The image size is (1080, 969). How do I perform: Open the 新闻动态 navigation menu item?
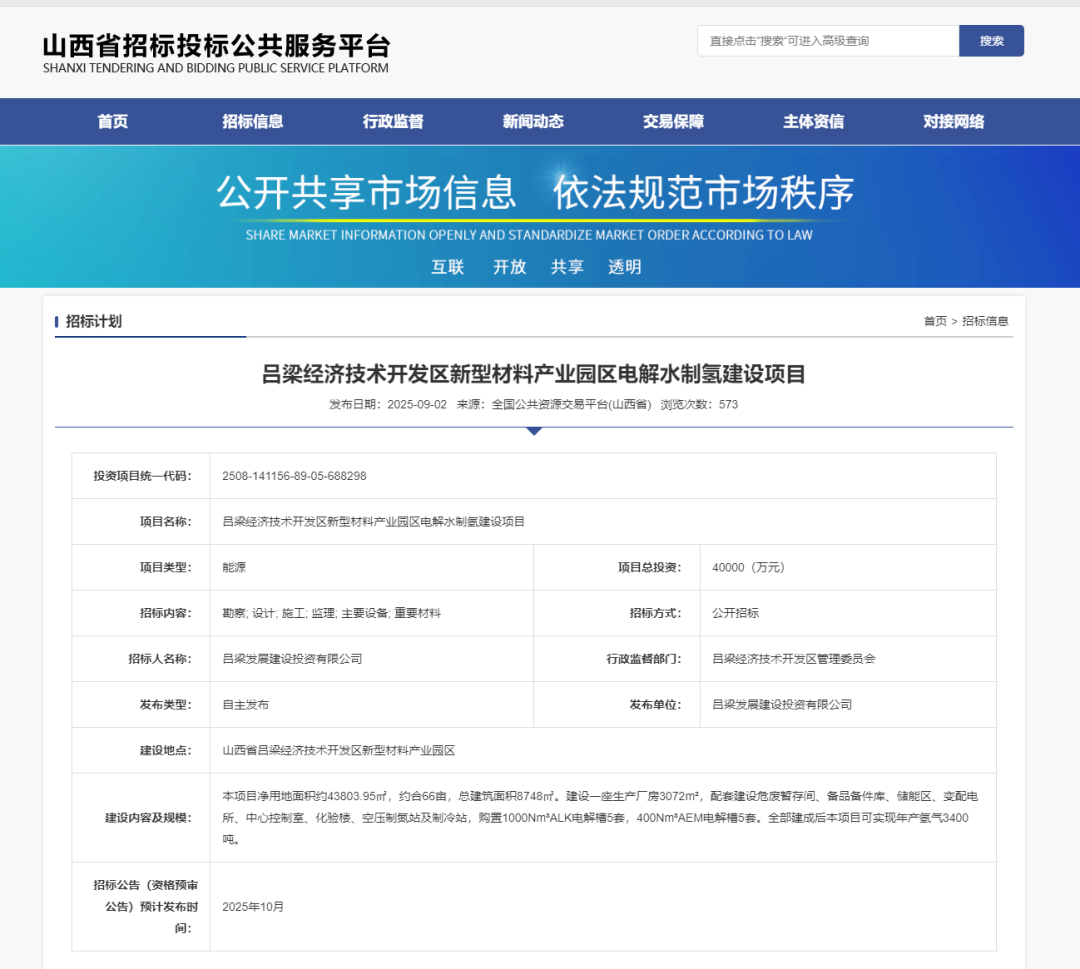click(532, 121)
